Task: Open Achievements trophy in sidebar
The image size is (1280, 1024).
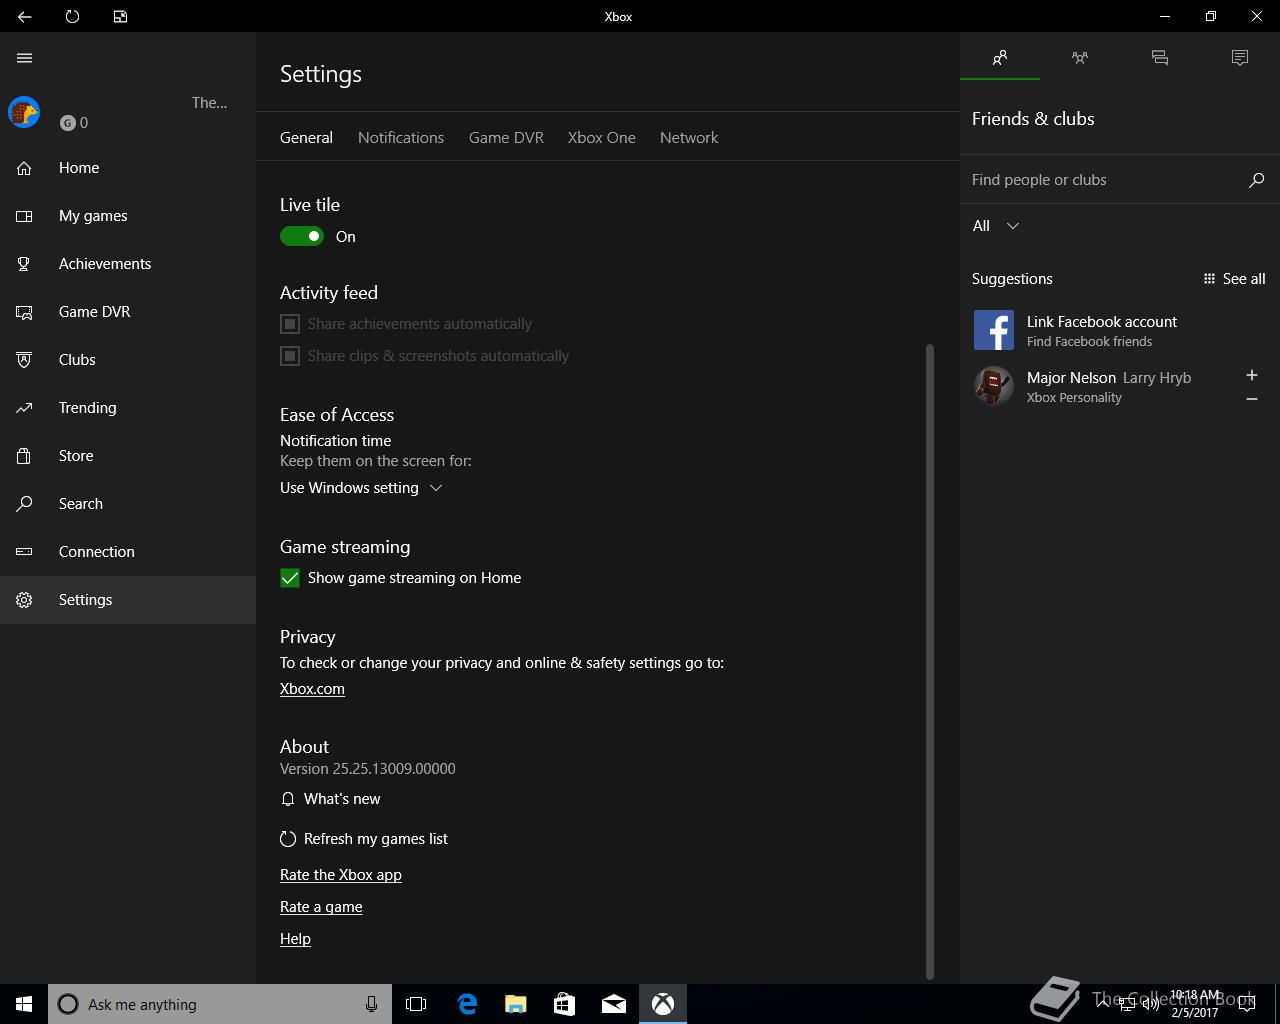Action: (x=128, y=264)
